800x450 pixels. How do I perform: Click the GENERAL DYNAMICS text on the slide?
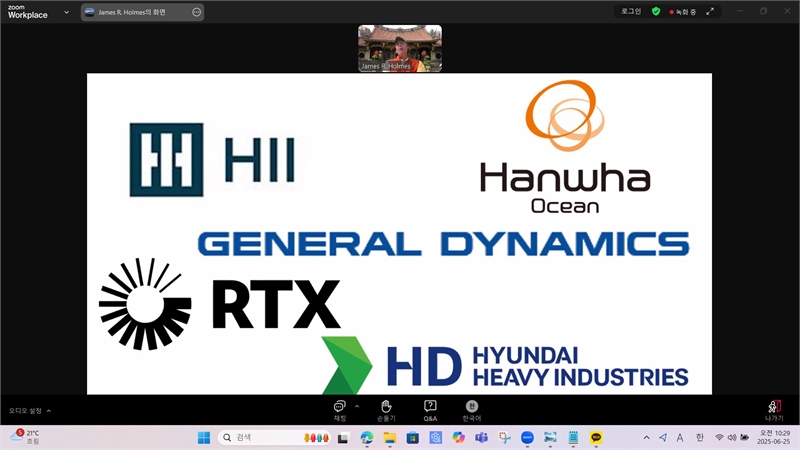click(x=443, y=243)
